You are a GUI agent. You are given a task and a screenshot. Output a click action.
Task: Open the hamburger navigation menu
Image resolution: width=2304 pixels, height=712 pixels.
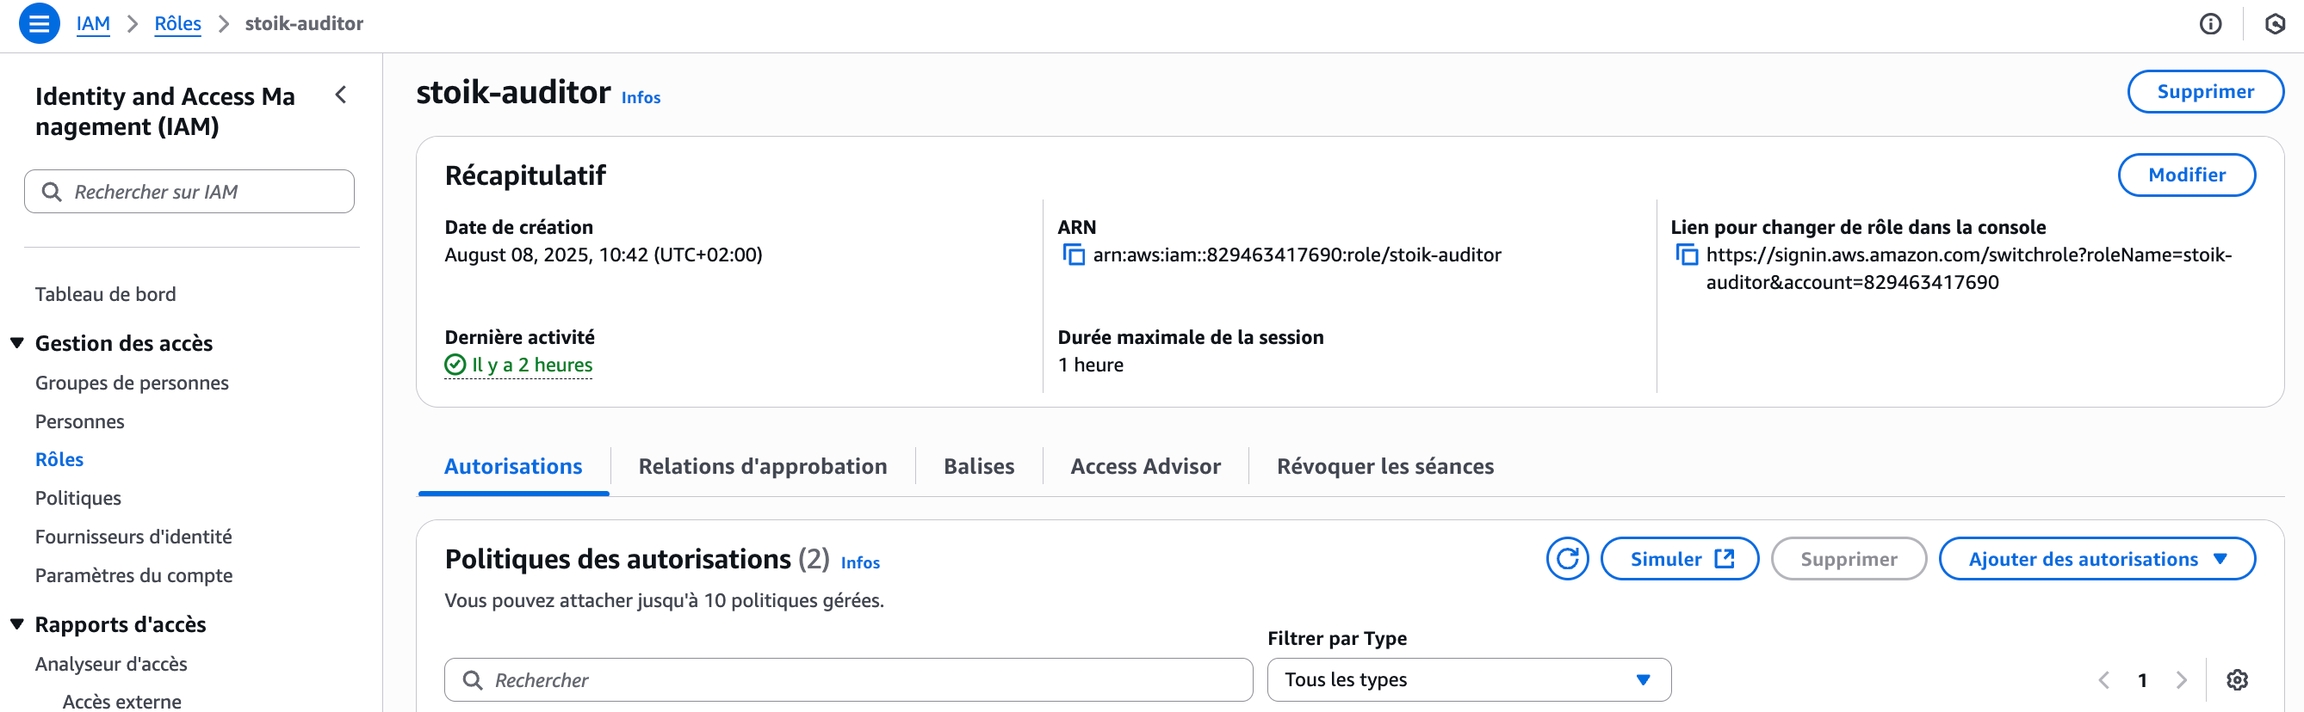point(39,23)
